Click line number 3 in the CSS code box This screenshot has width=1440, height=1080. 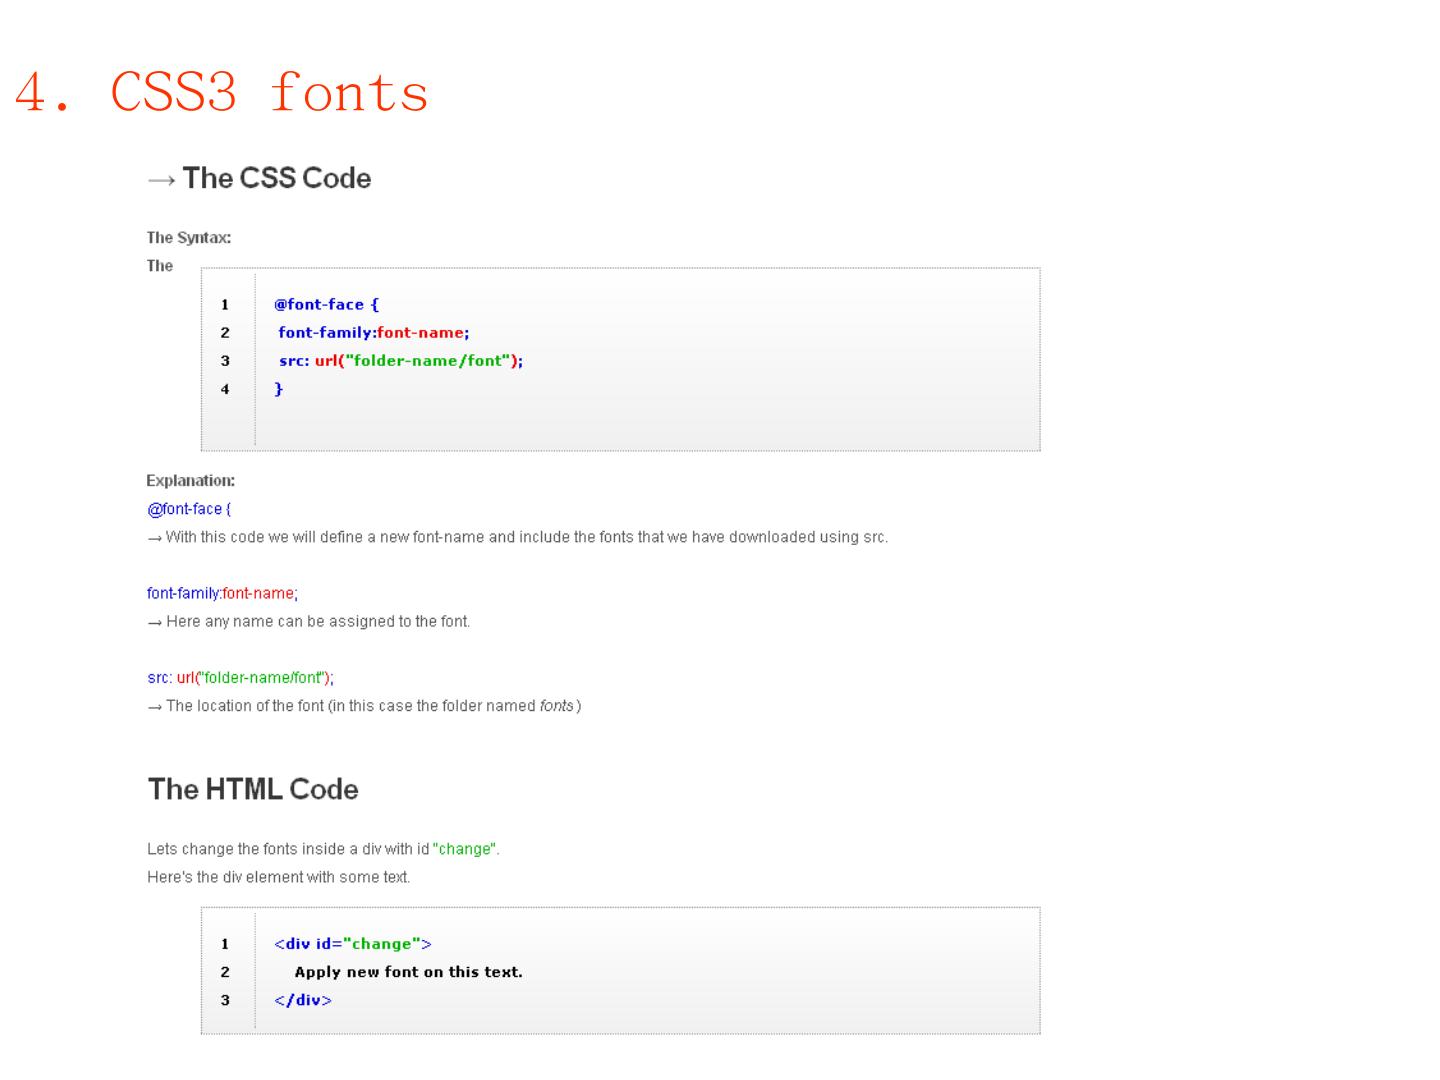tap(225, 361)
